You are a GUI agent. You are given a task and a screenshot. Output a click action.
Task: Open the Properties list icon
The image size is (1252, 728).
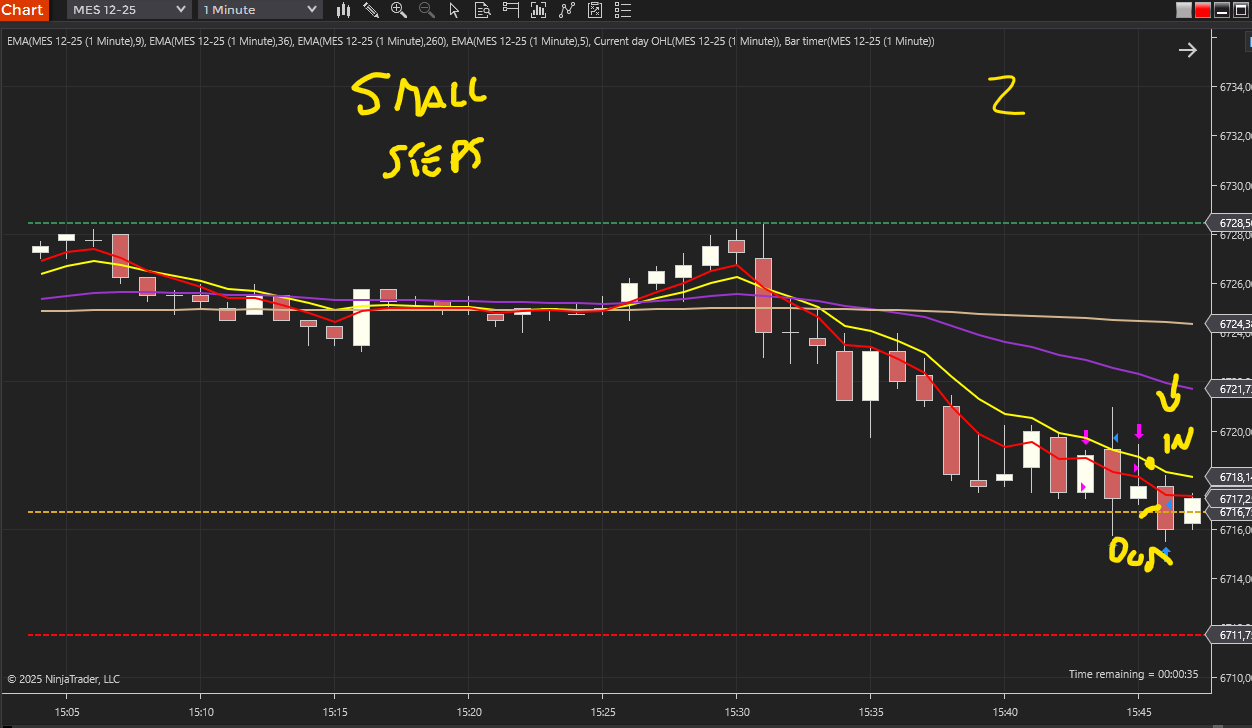621,10
